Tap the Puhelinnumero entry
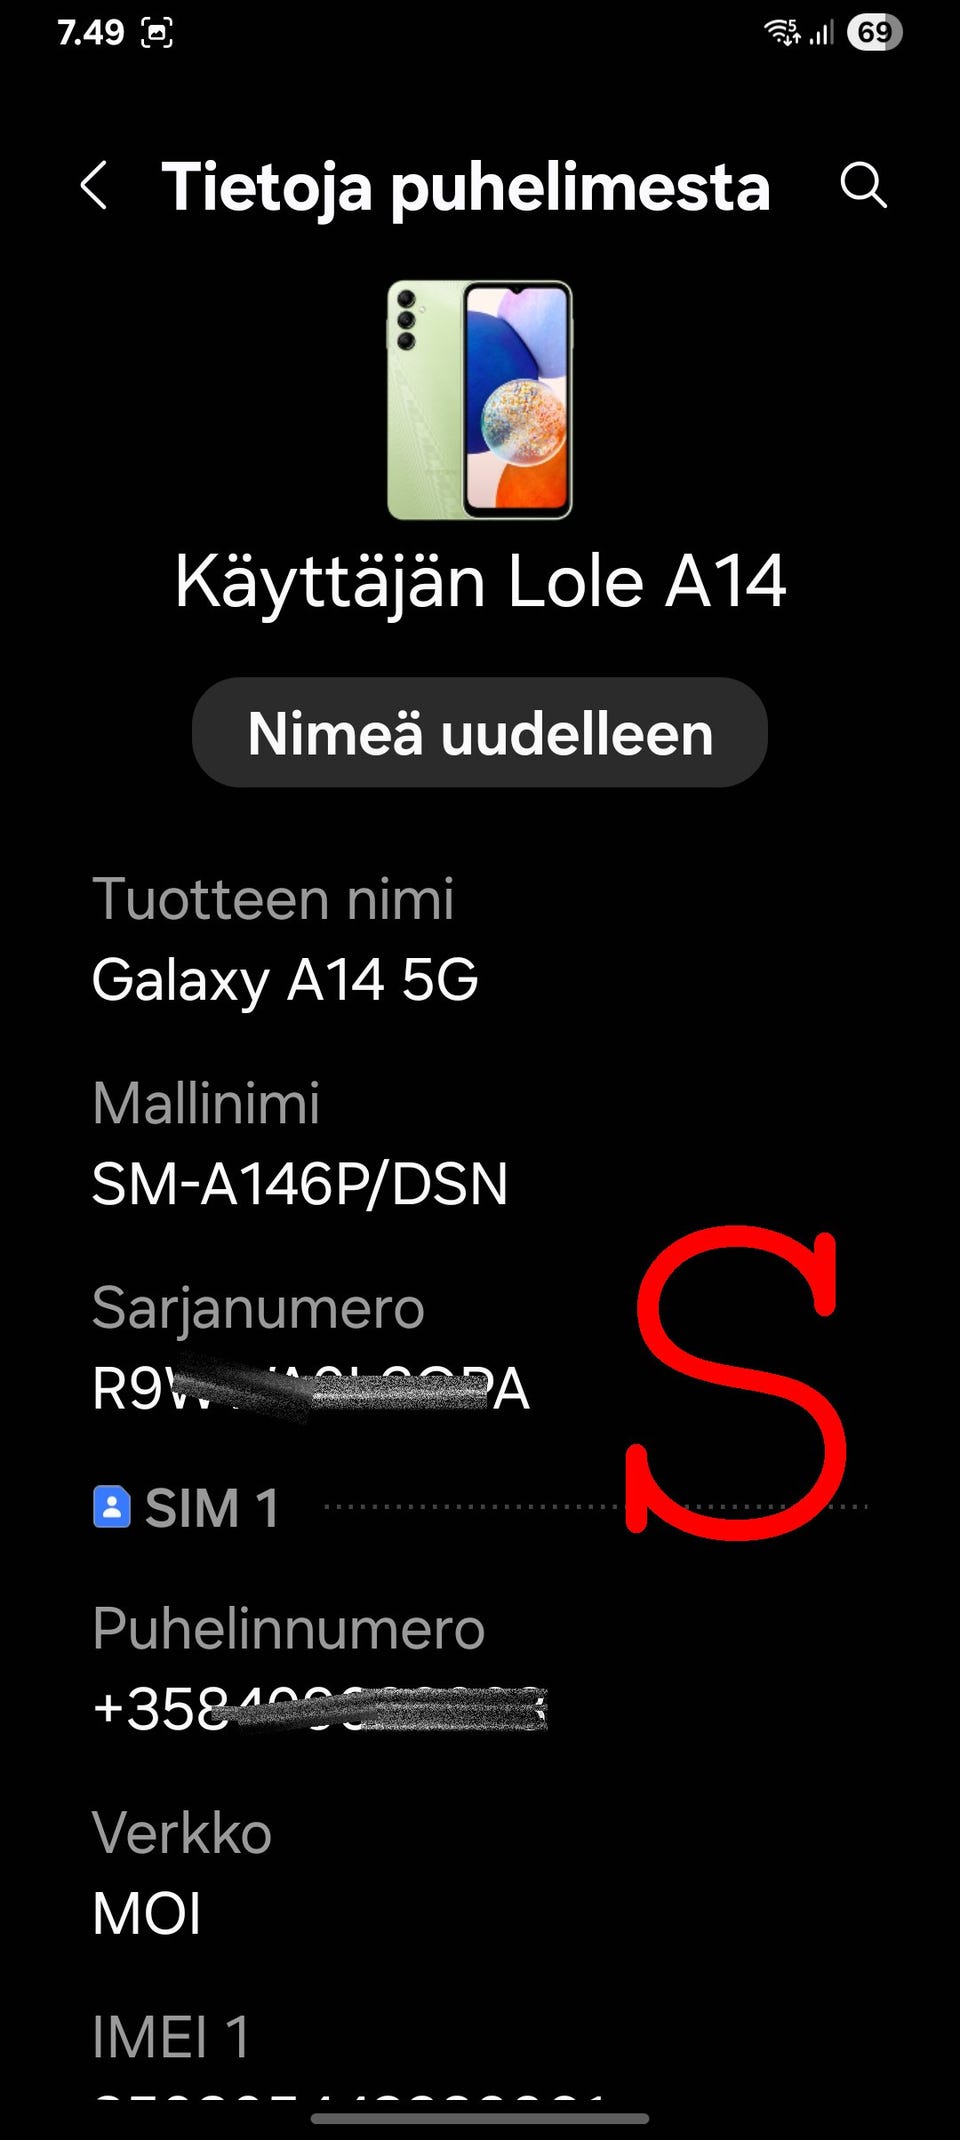This screenshot has height=2140, width=960. coord(480,1668)
